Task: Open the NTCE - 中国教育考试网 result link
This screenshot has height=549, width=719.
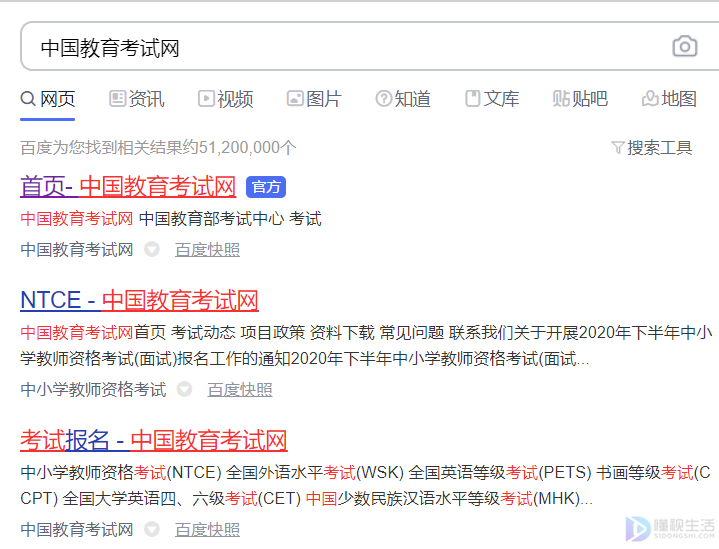Action: point(139,300)
